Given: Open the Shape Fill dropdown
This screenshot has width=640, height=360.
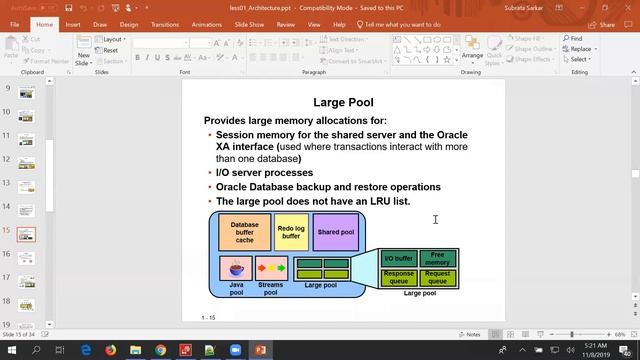Looking at the screenshot, I should click(x=525, y=38).
